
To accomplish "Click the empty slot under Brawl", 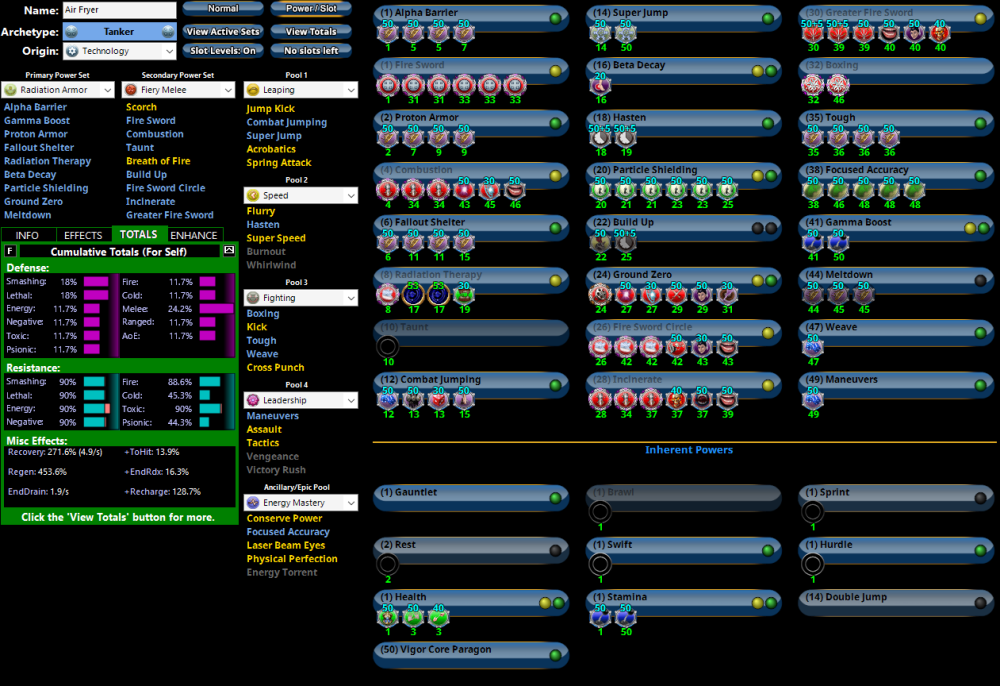I will point(600,511).
